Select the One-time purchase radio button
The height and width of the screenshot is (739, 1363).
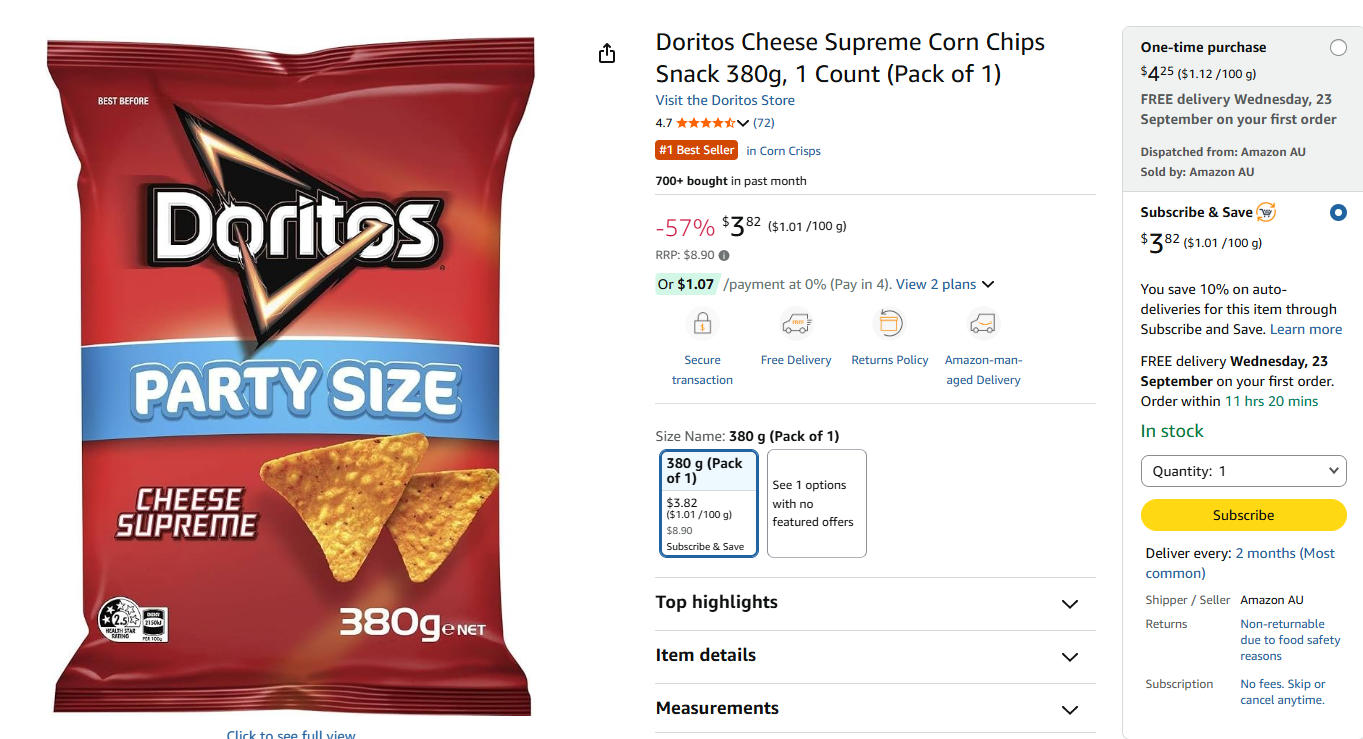click(1338, 48)
